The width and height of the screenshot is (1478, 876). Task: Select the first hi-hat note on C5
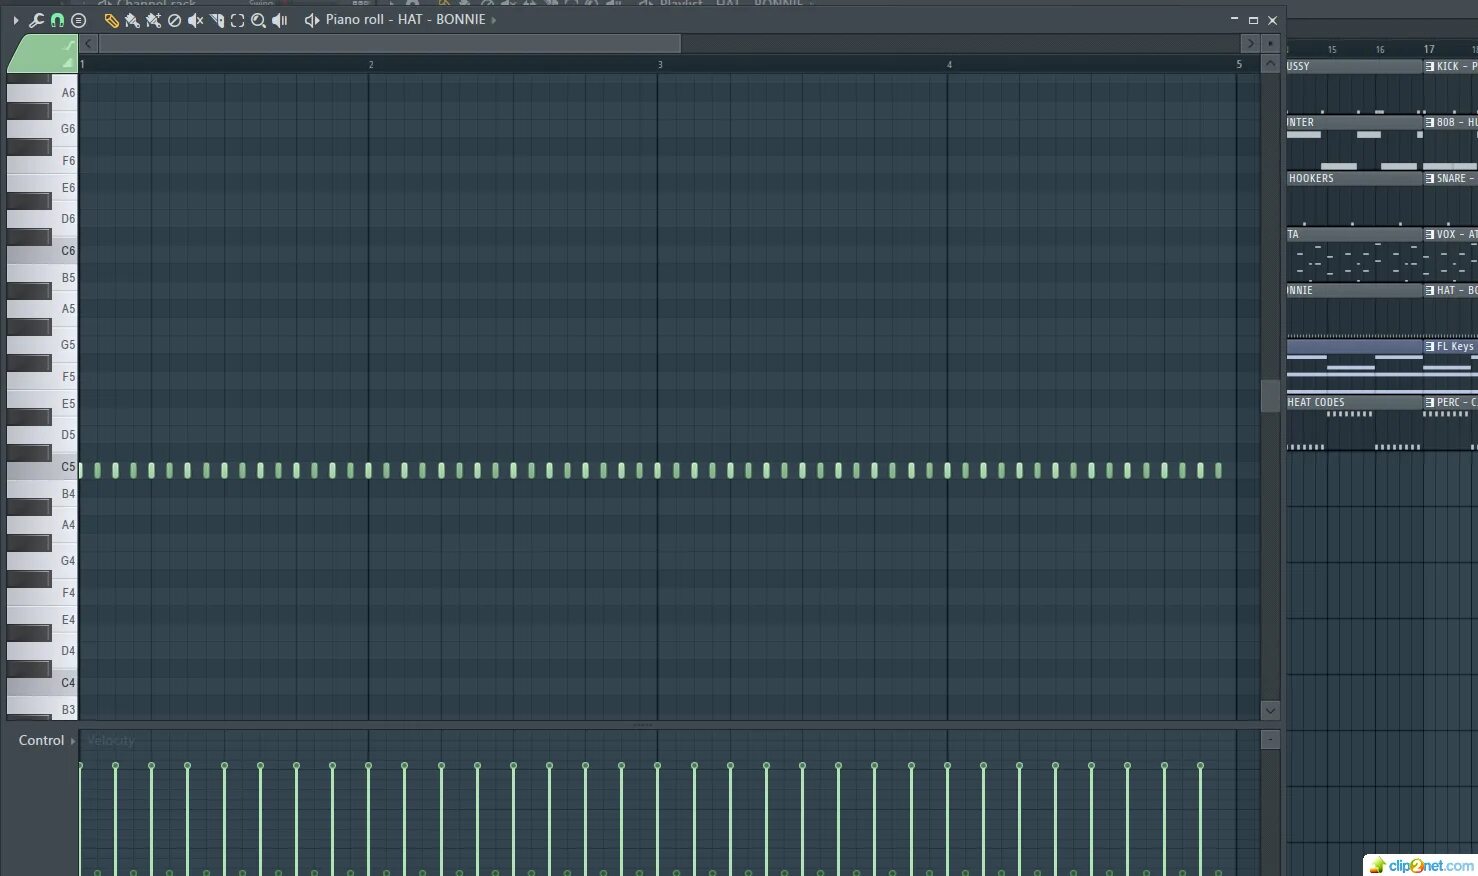tap(81, 470)
